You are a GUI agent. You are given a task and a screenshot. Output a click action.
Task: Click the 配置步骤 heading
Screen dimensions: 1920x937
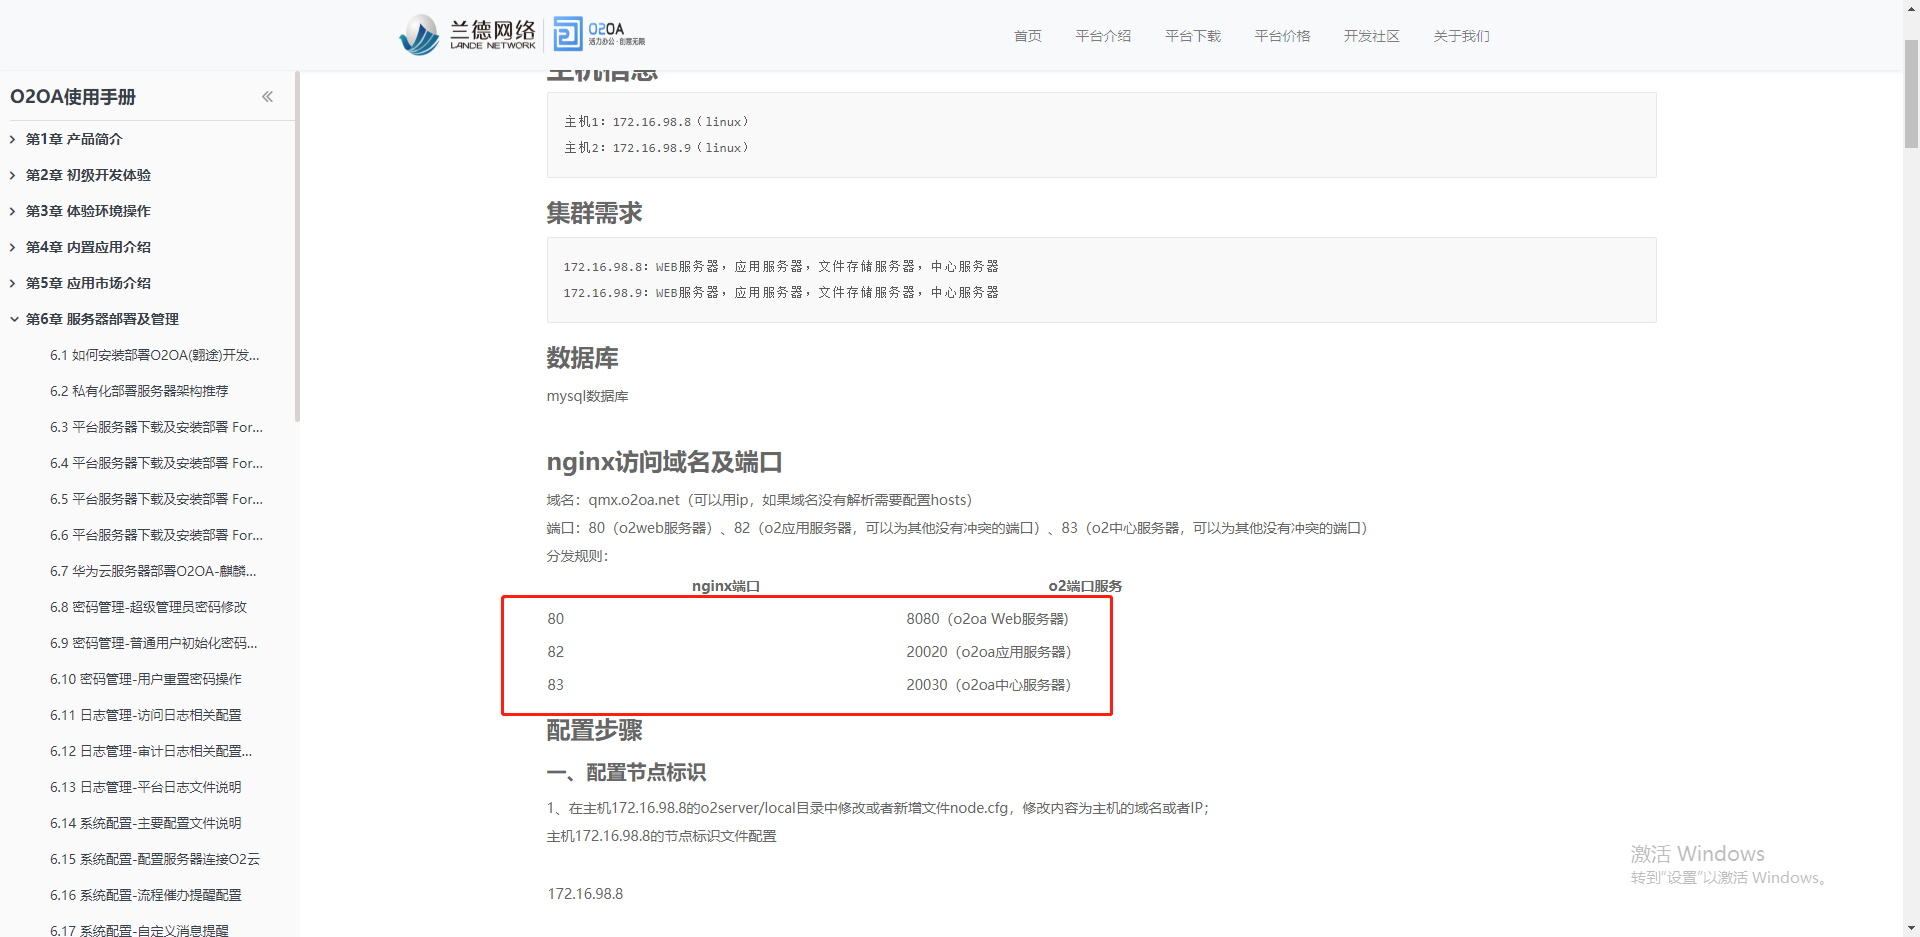[x=594, y=730]
